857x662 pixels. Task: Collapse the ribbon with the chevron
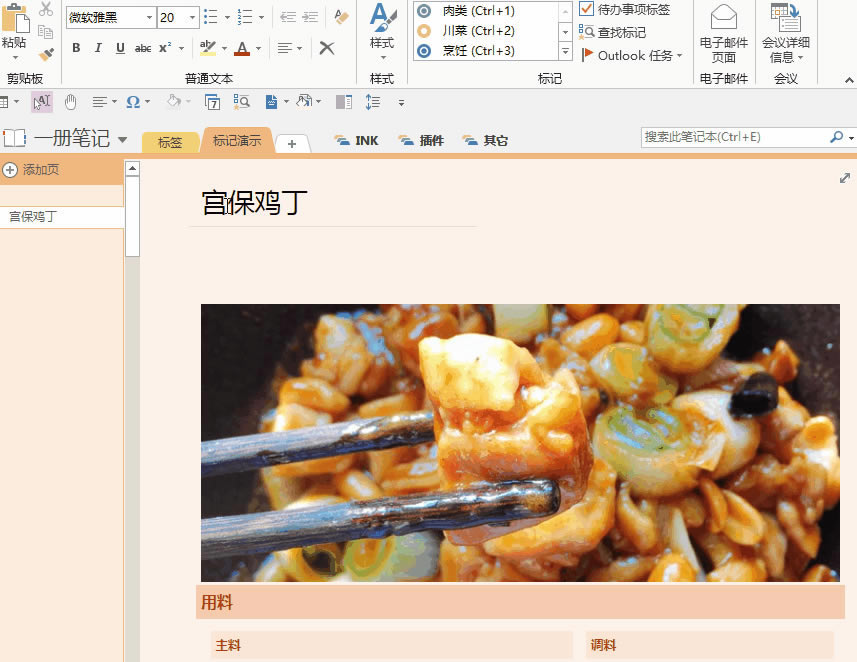tap(849, 80)
